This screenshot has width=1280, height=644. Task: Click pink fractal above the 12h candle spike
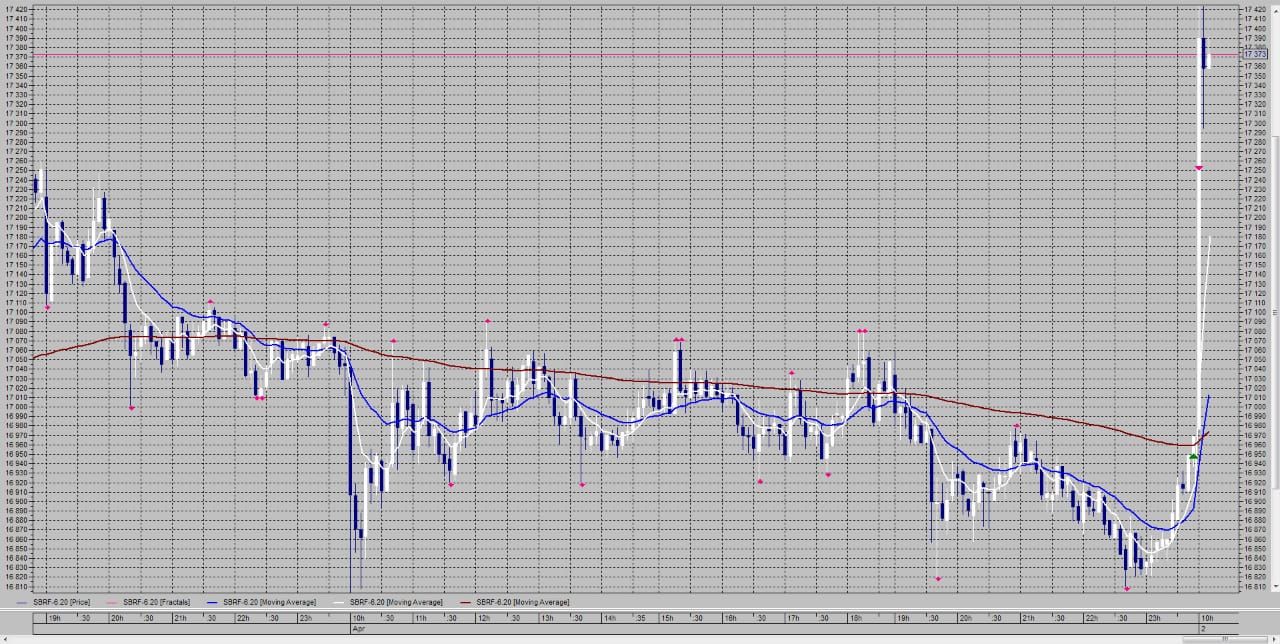pyautogui.click(x=487, y=321)
